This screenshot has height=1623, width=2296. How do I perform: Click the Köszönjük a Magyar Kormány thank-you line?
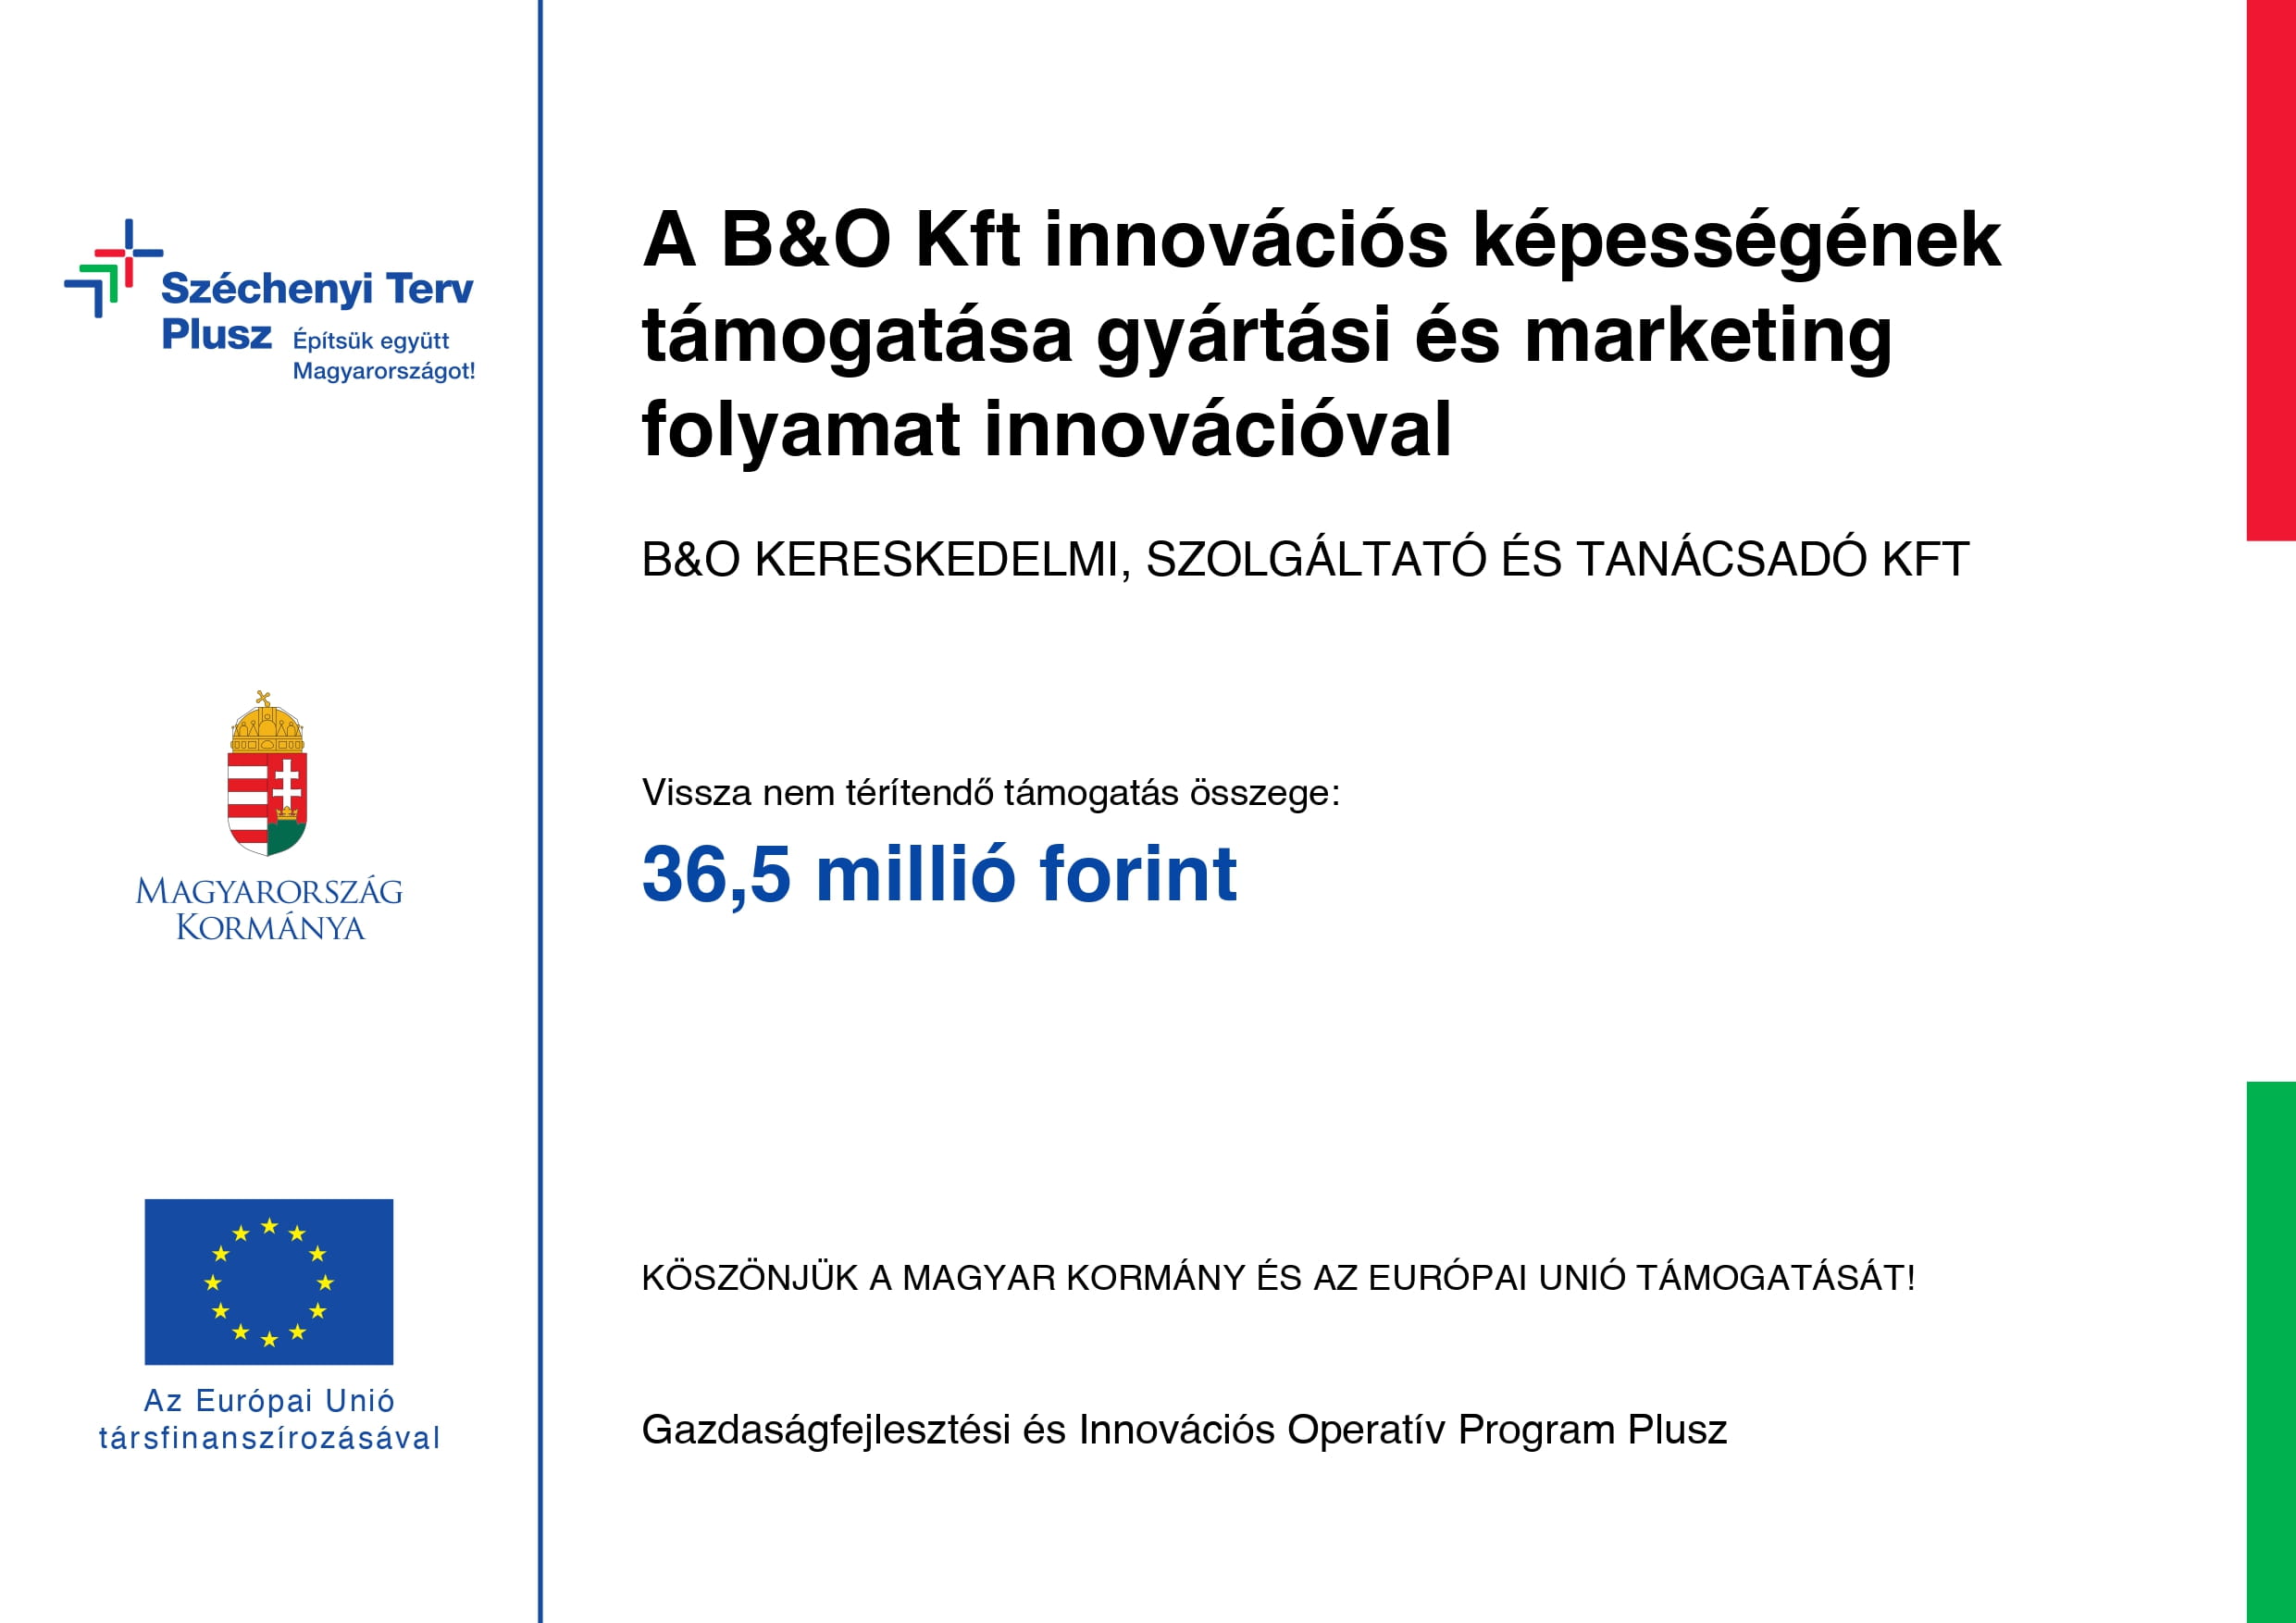1278,1278
